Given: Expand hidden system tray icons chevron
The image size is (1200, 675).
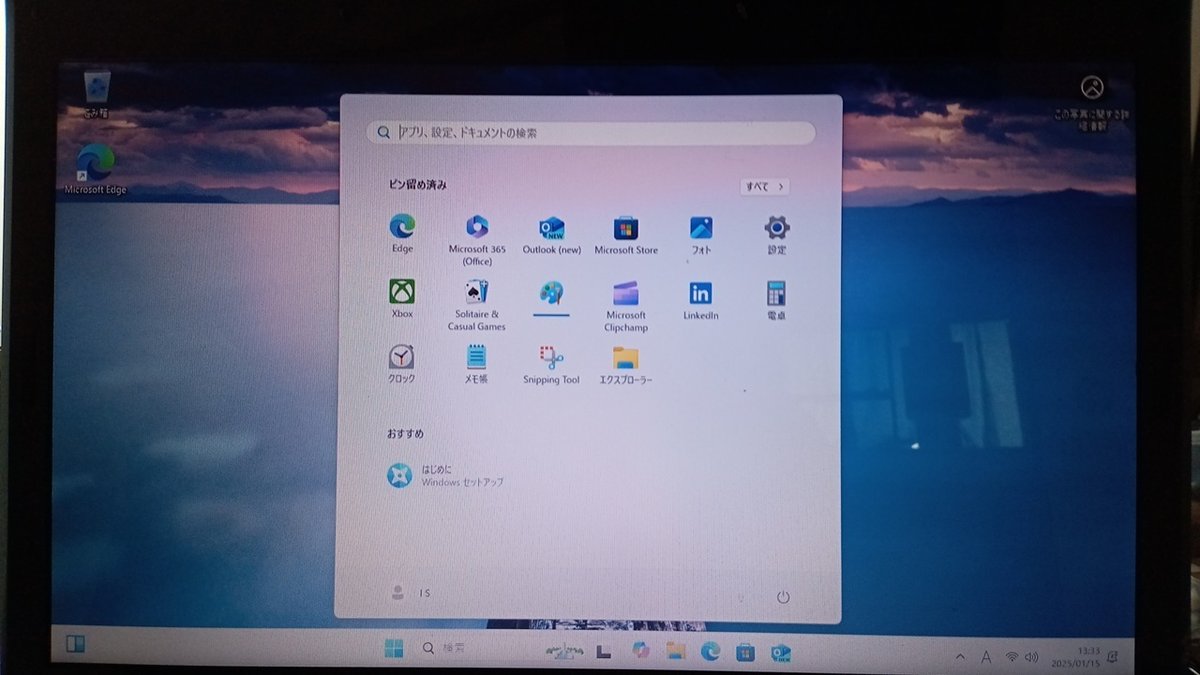Looking at the screenshot, I should [x=961, y=657].
